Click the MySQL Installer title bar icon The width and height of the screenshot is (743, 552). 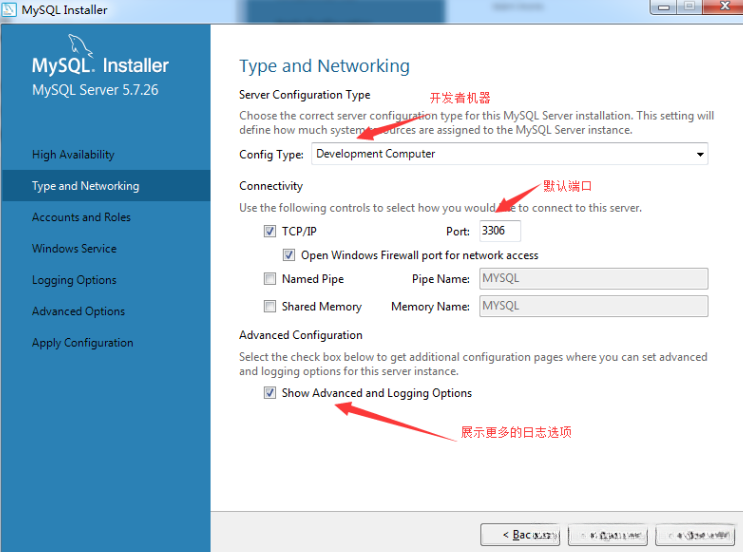(10, 10)
